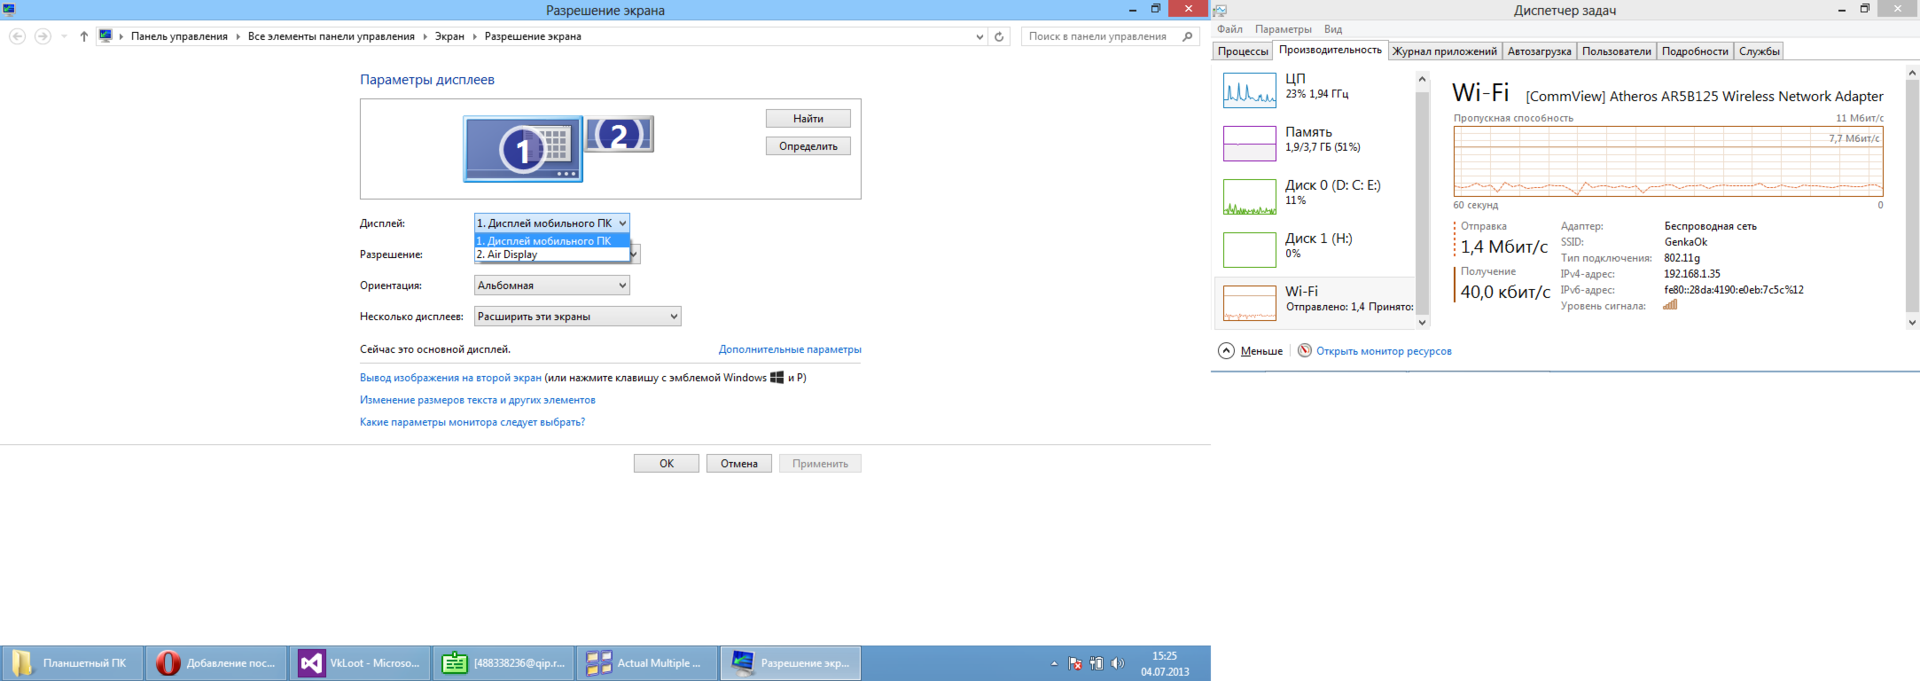Open the Ориентация dropdown

pos(552,285)
